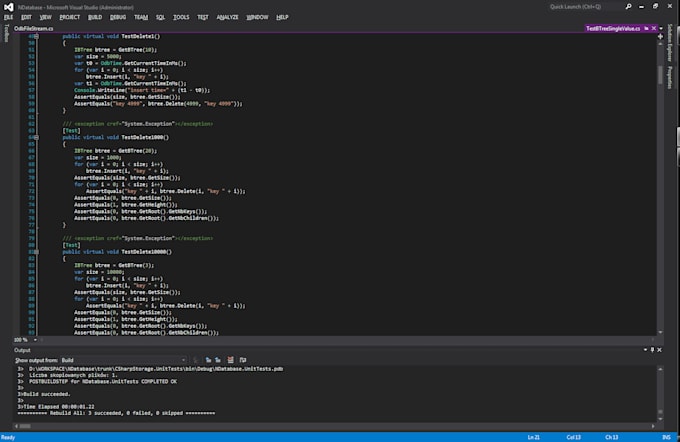Click the 'Ready' status bar text
This screenshot has height=442, width=680.
coord(8,437)
